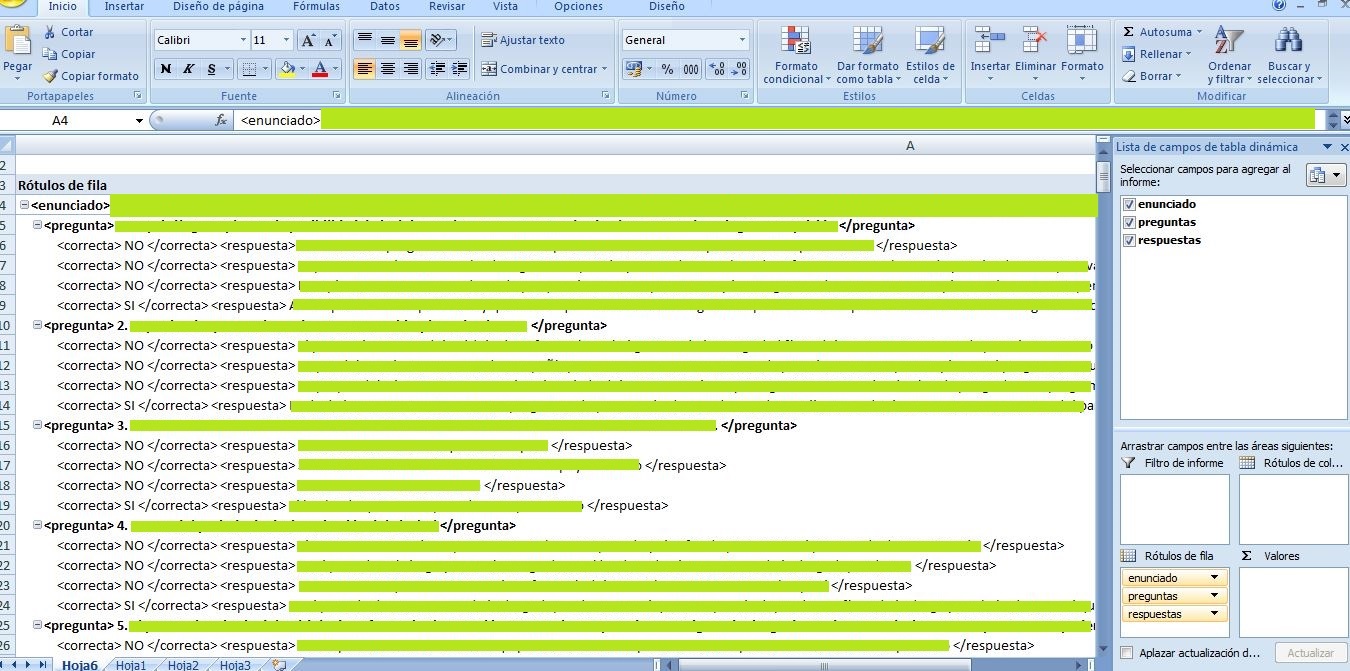Switch to the 'Insertar' ribbon tab

pyautogui.click(x=124, y=7)
